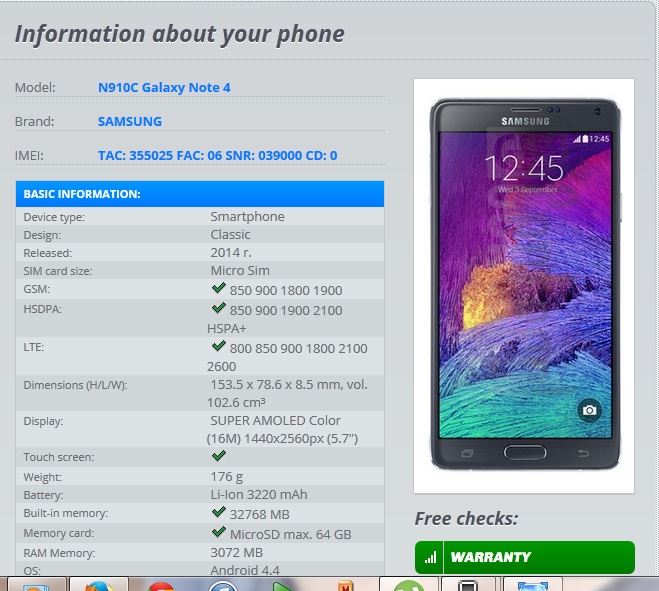
Task: Open Firefox from the taskbar
Action: tap(99, 585)
